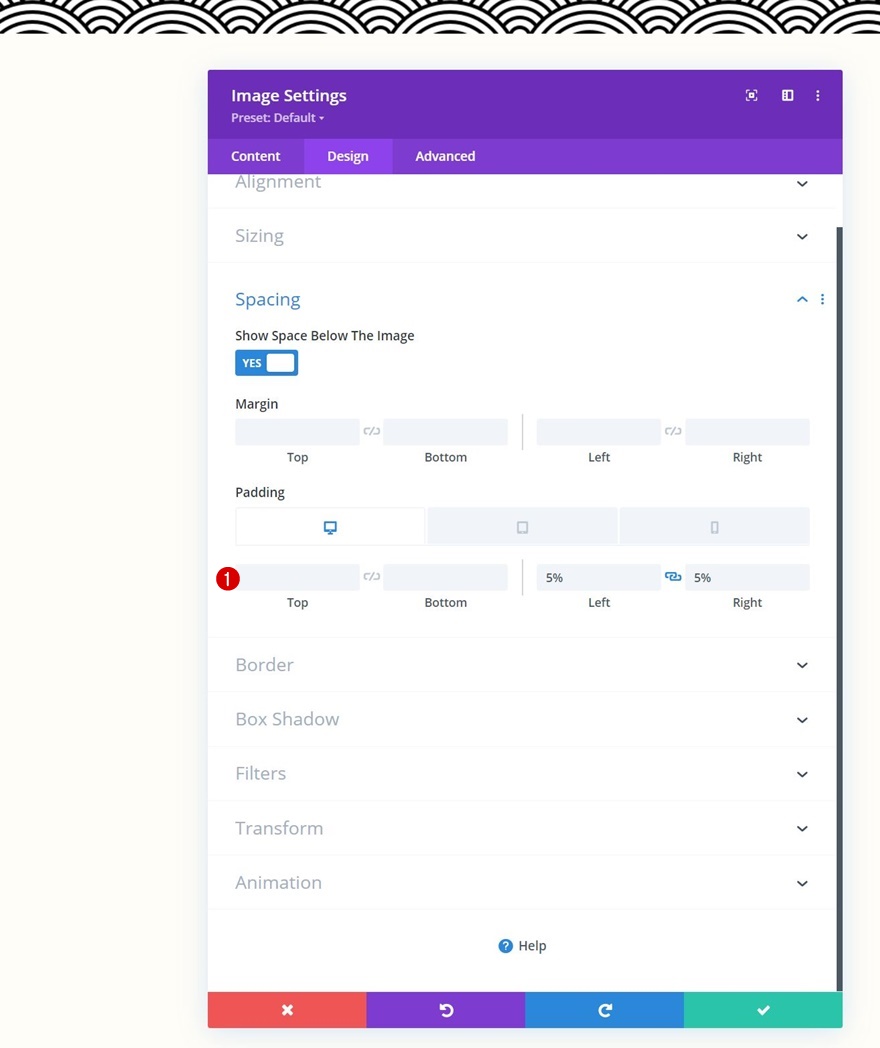Link Padding top and bottom values
The image size is (880, 1048).
click(x=372, y=577)
